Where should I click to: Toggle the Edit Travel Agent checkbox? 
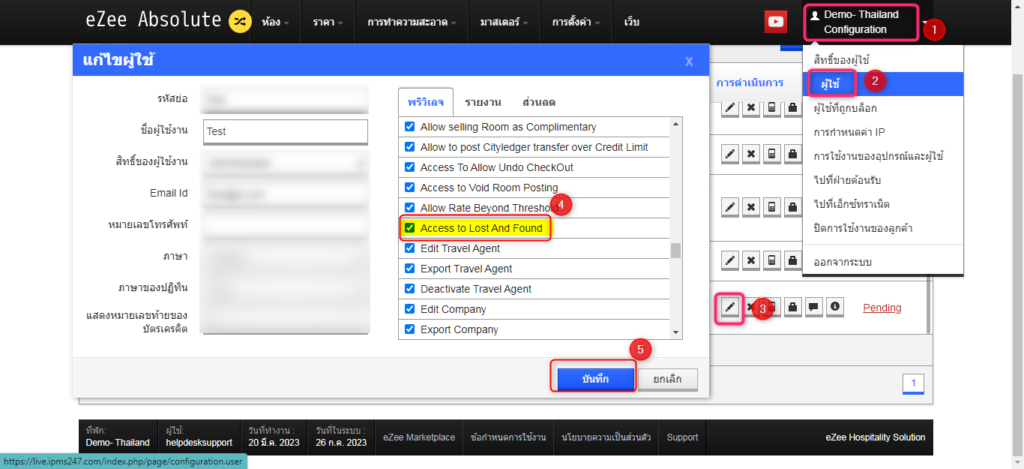coord(410,248)
